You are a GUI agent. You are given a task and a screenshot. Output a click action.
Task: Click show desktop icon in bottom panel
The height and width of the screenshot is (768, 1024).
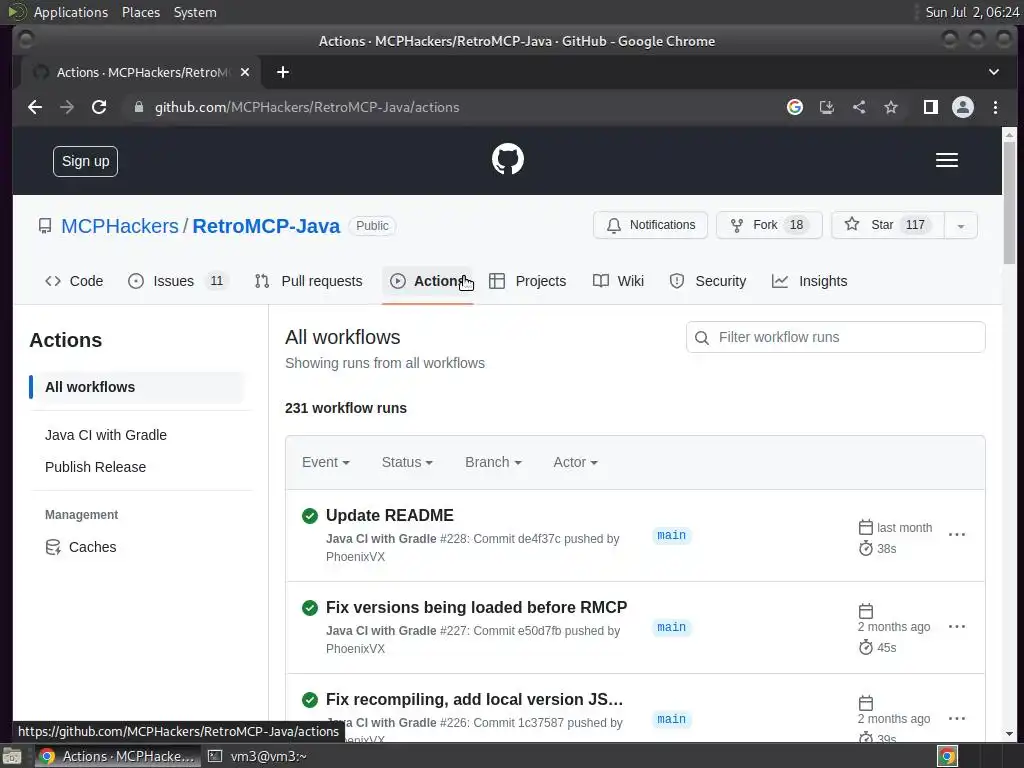click(11, 756)
